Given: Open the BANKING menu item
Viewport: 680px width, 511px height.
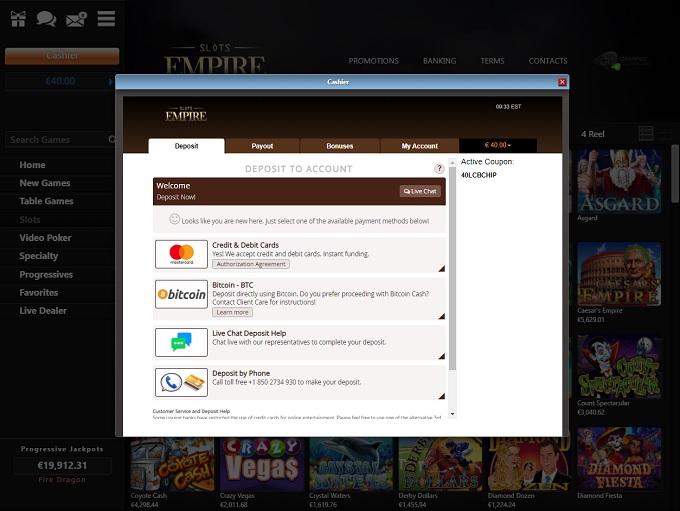Looking at the screenshot, I should tap(439, 61).
